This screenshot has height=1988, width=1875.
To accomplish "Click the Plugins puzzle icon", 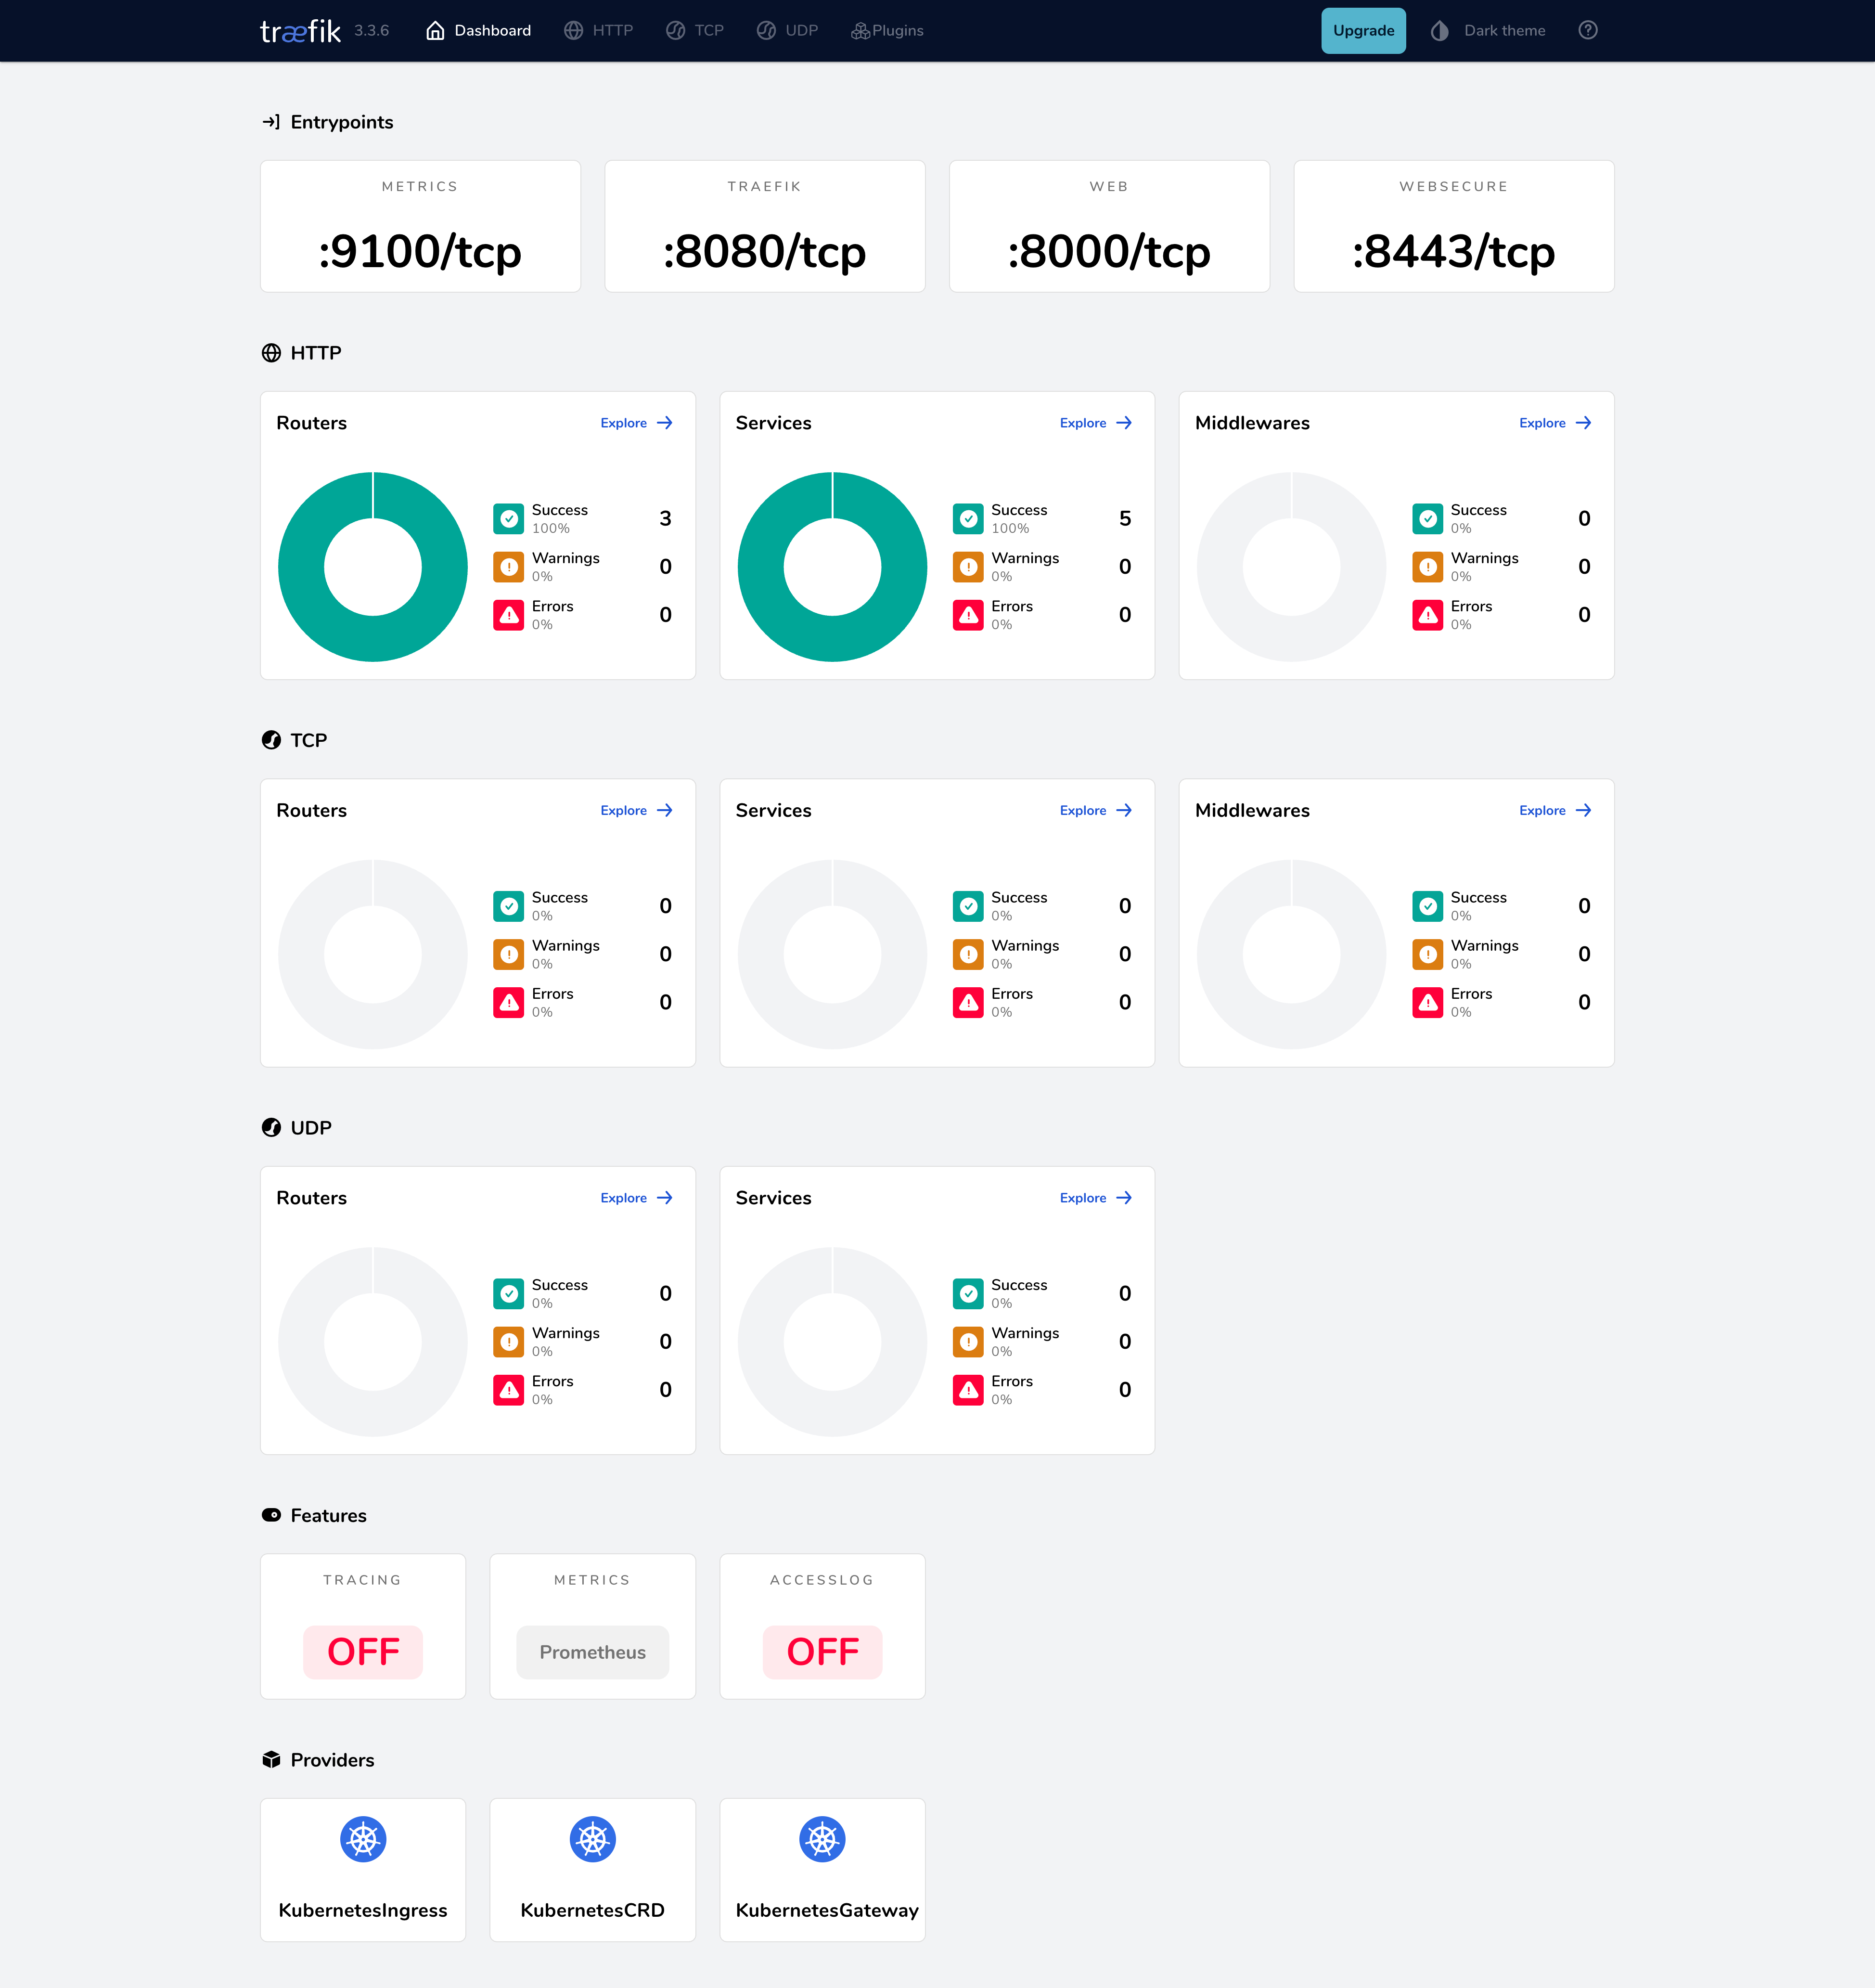I will tap(857, 30).
